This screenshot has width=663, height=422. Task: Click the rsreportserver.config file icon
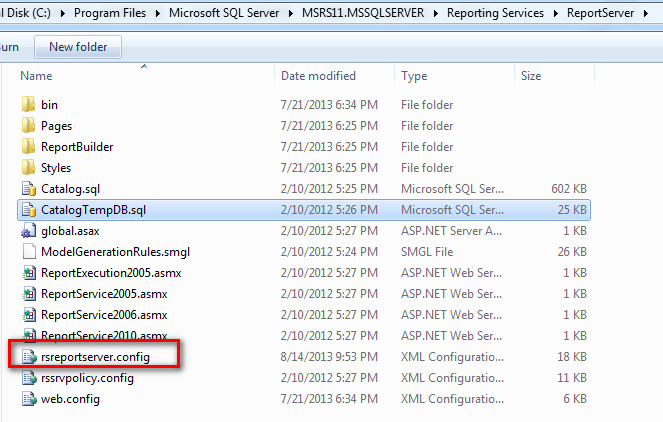pyautogui.click(x=29, y=357)
